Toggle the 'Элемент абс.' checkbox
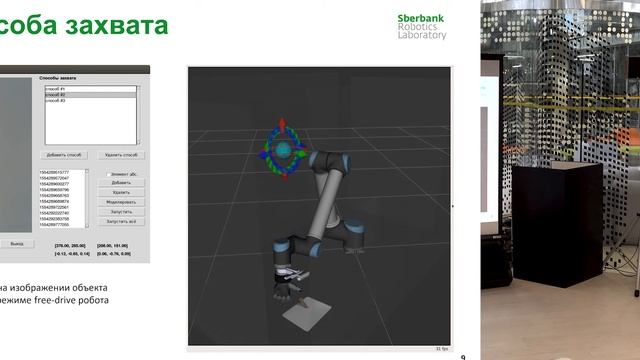640x360 pixels. [x=109, y=174]
